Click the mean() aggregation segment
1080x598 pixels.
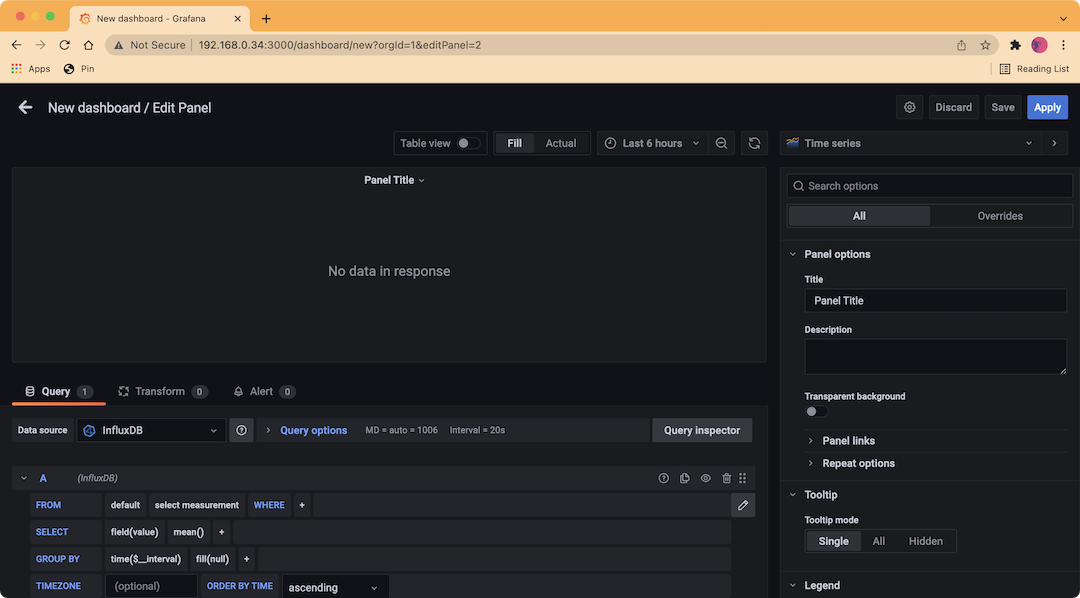pyautogui.click(x=189, y=532)
